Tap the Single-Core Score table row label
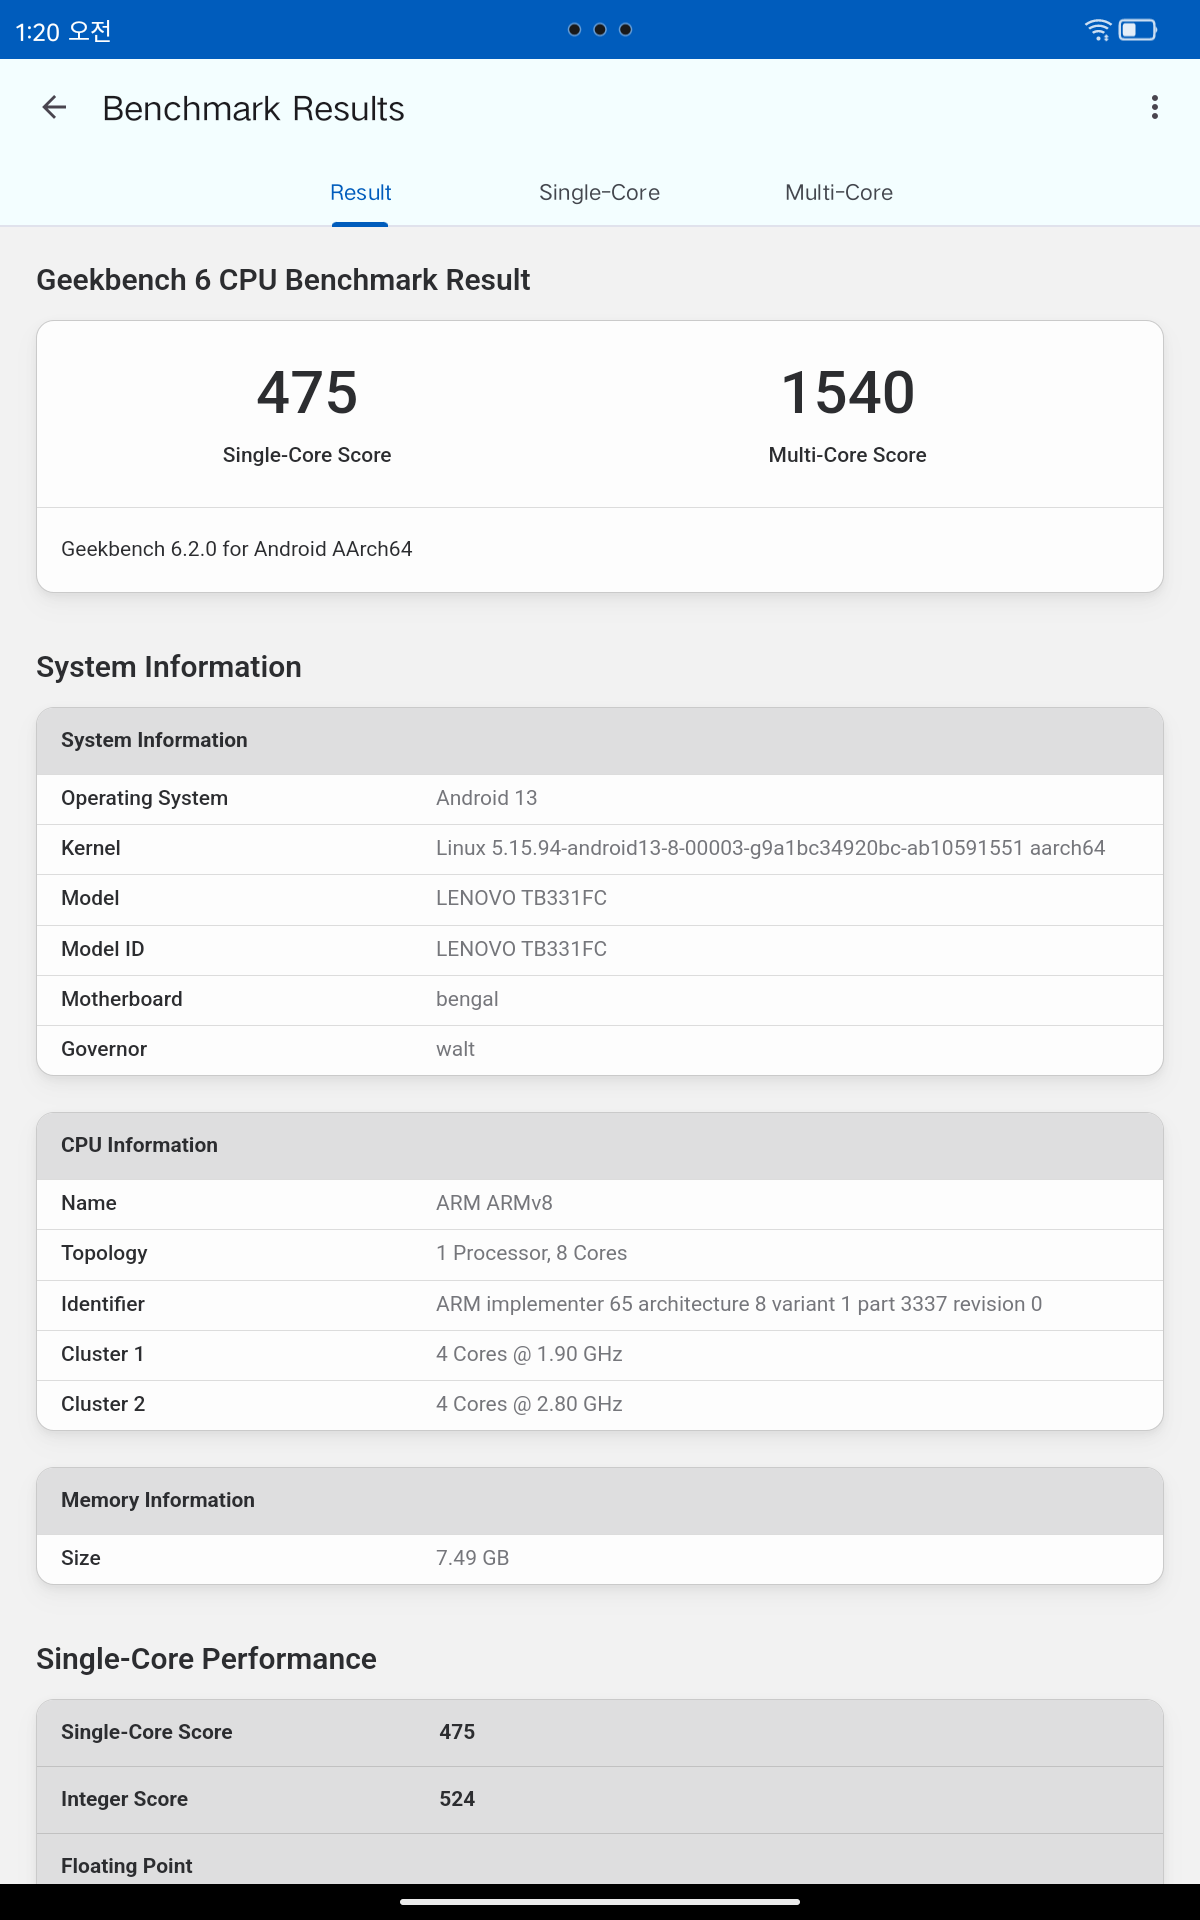1200x1920 pixels. coord(147,1732)
